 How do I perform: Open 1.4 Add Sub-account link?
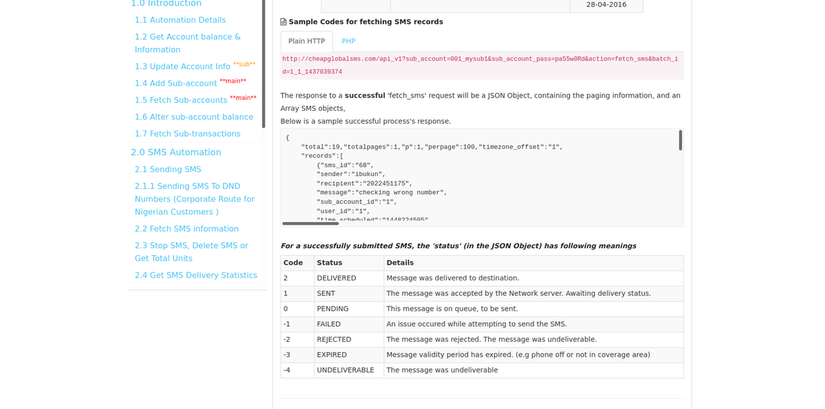(176, 83)
